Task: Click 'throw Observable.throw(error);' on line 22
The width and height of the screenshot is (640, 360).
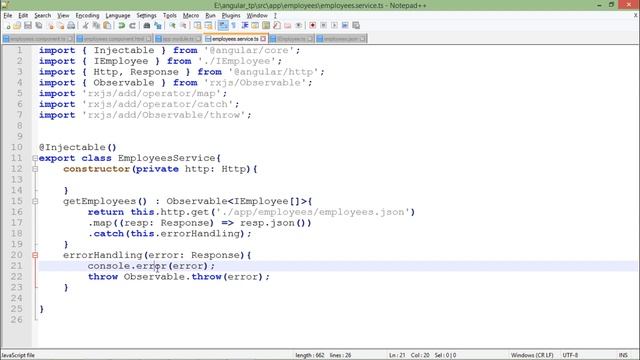Action: [x=179, y=277]
